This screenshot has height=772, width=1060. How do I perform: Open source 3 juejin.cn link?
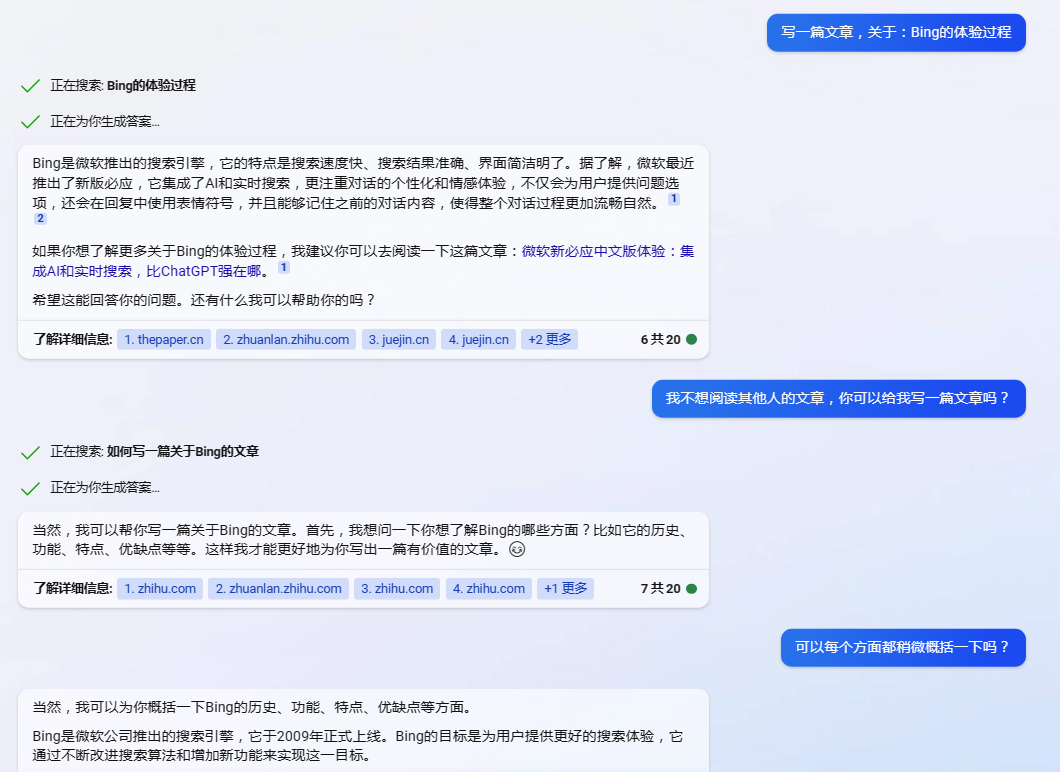tap(399, 339)
